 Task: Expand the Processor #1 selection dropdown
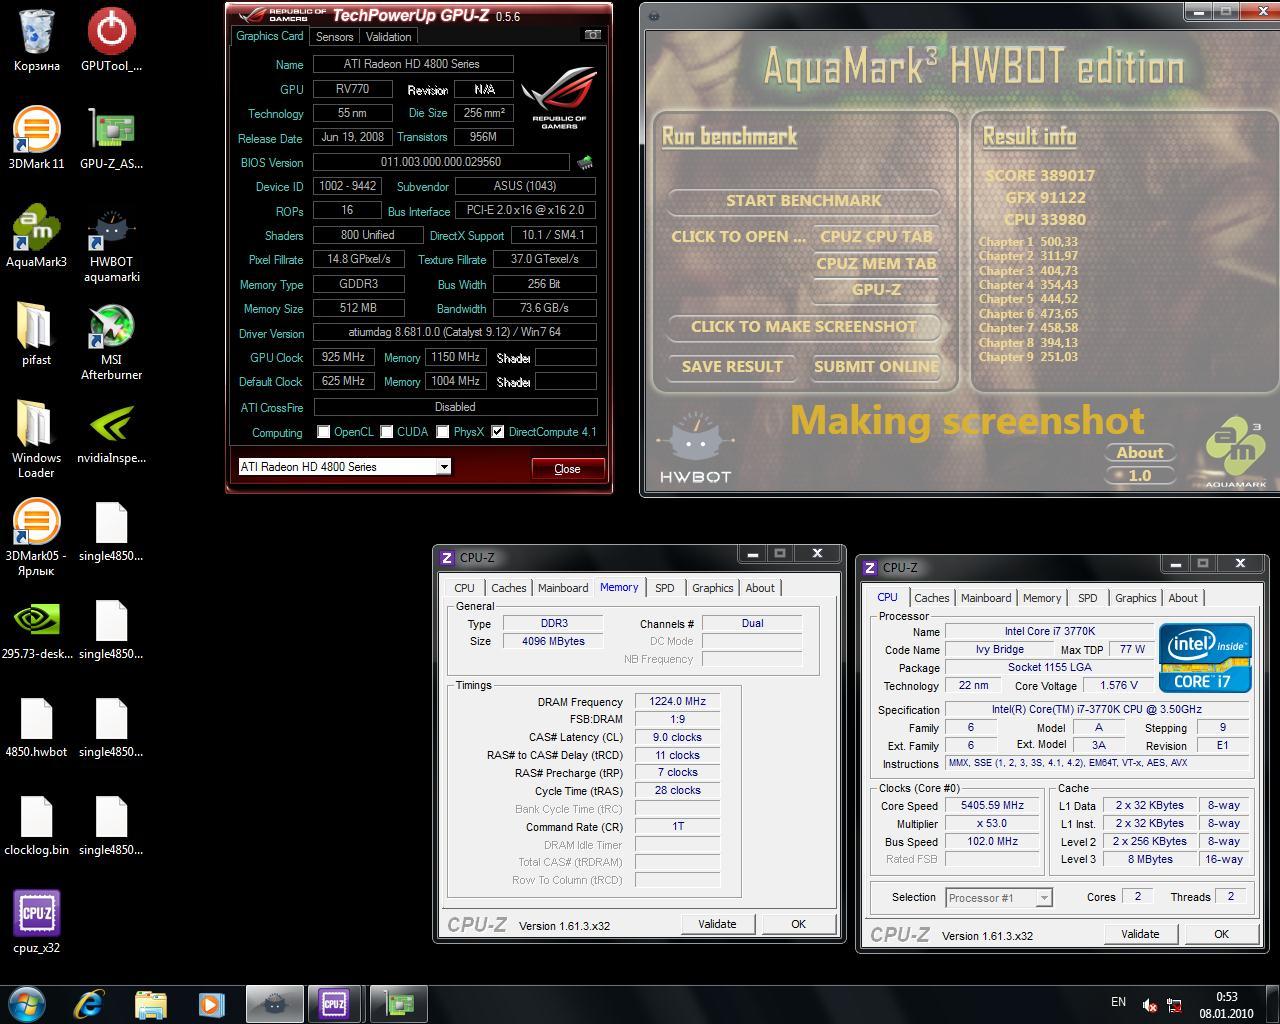point(1043,898)
